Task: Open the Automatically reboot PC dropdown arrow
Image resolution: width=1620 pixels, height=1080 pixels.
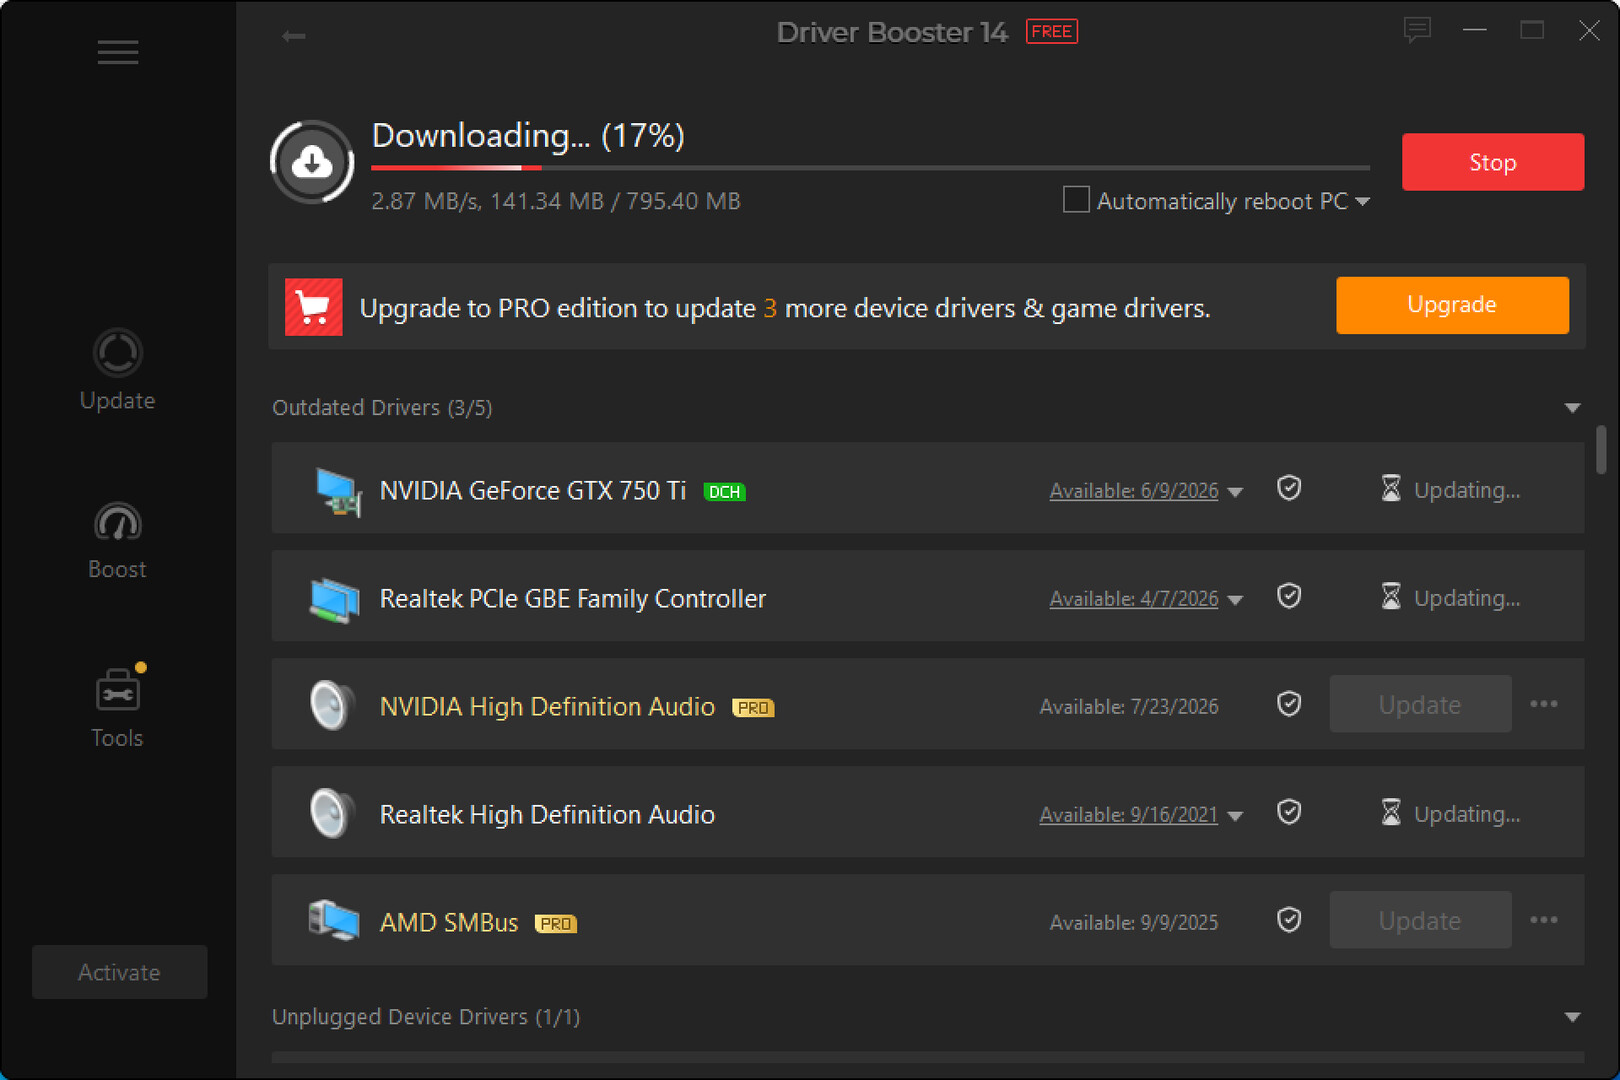Action: point(1362,202)
